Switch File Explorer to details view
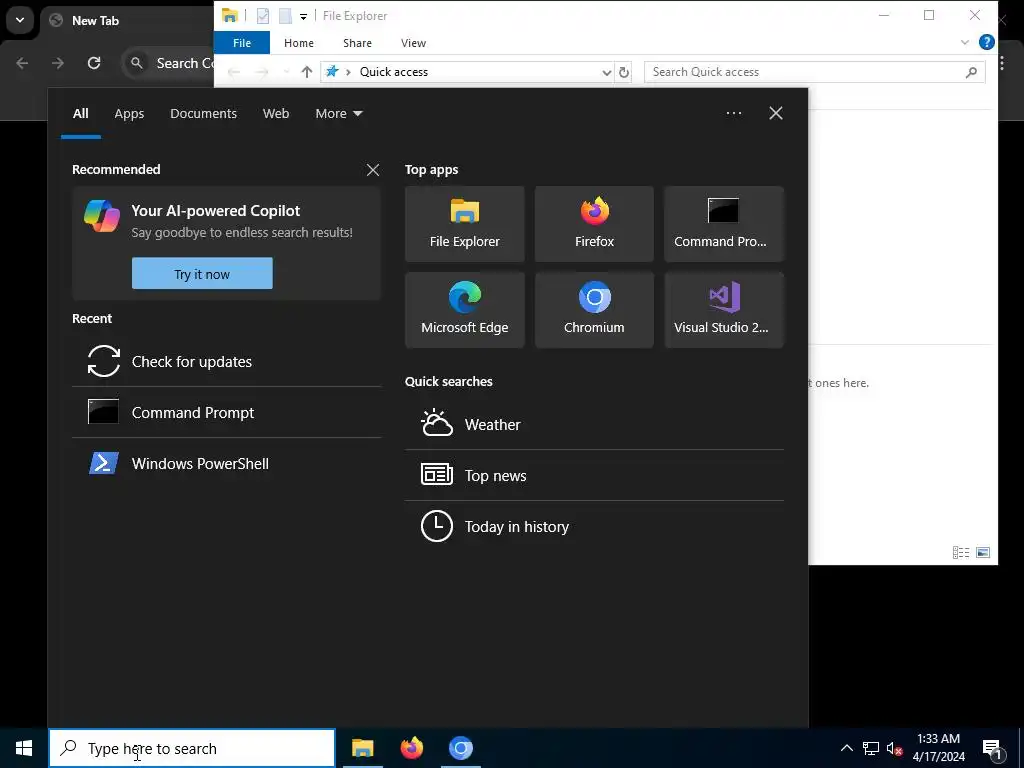The image size is (1024, 768). (x=961, y=552)
